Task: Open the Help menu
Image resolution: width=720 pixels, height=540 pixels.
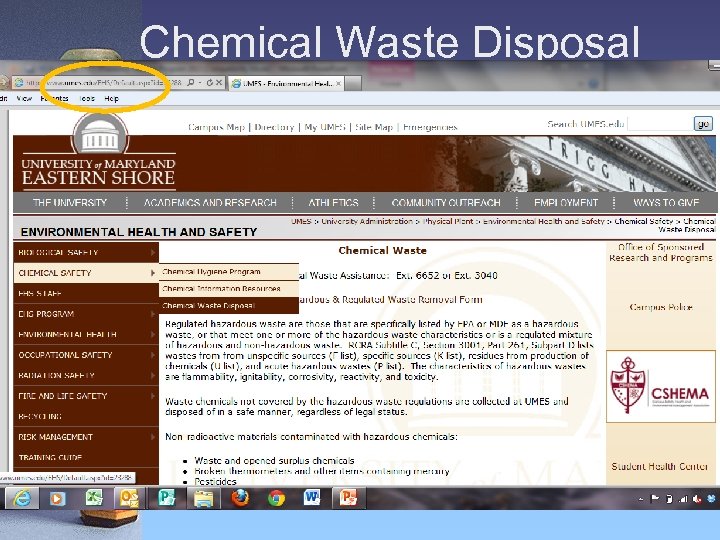Action: 111,98
